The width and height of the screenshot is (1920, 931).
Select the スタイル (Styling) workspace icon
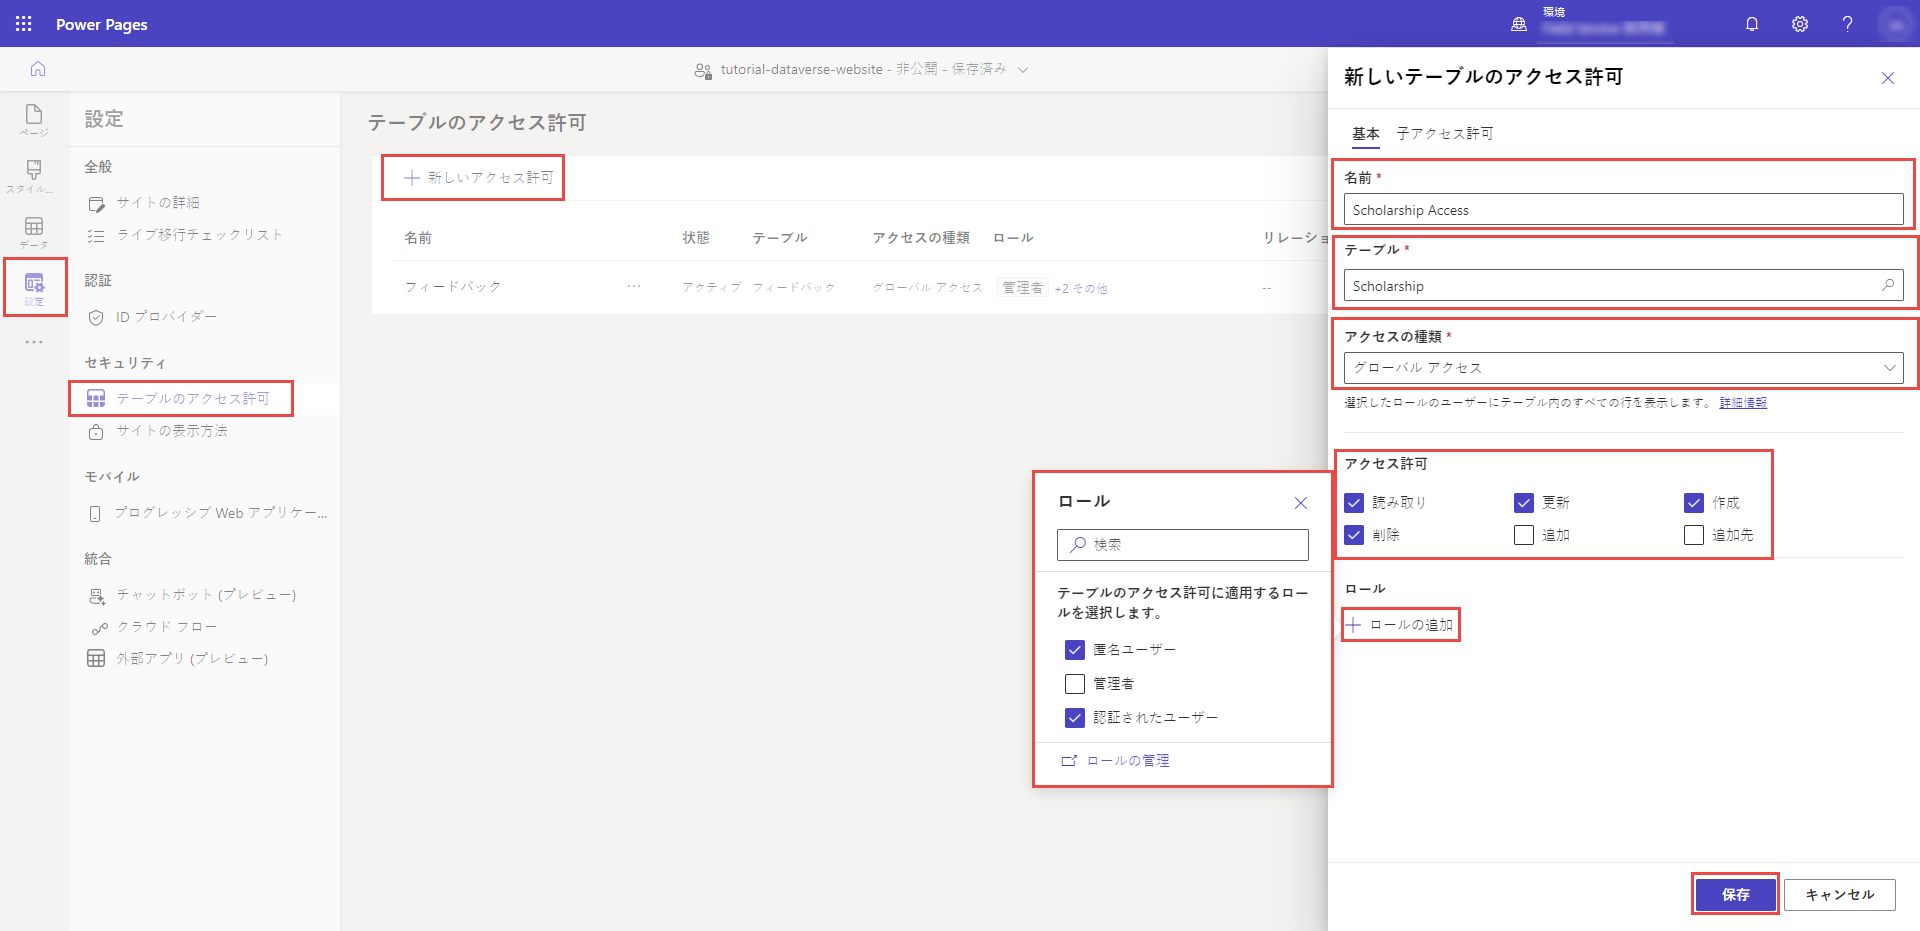coord(33,175)
